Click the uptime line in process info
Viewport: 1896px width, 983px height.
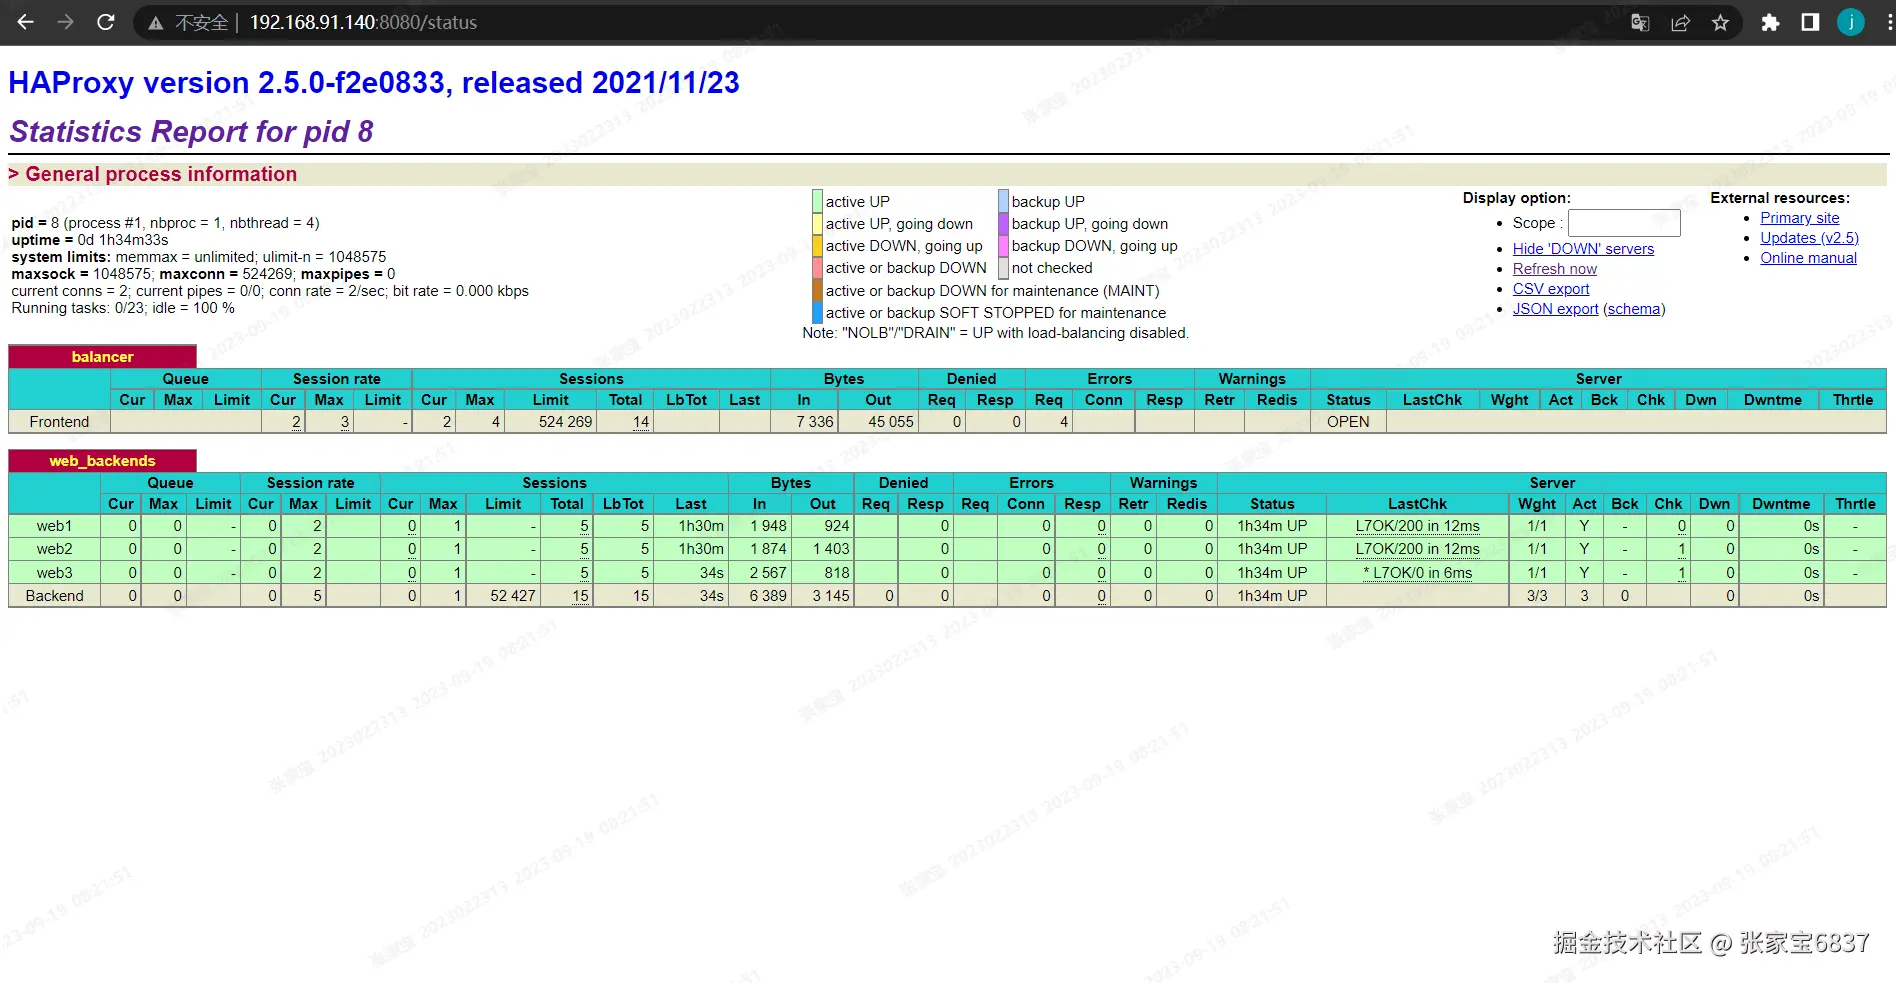coord(90,240)
